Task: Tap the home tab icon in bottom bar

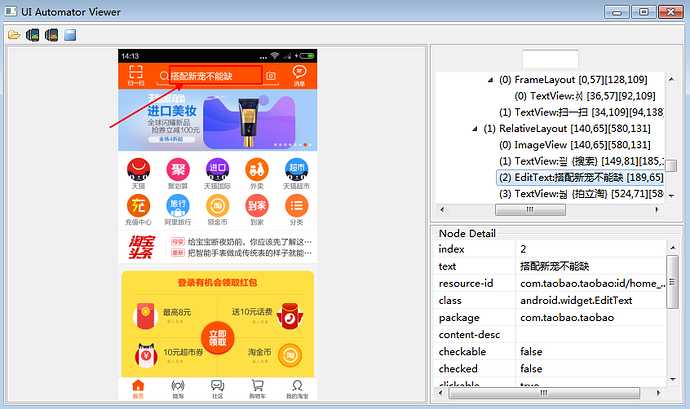Action: 138,386
